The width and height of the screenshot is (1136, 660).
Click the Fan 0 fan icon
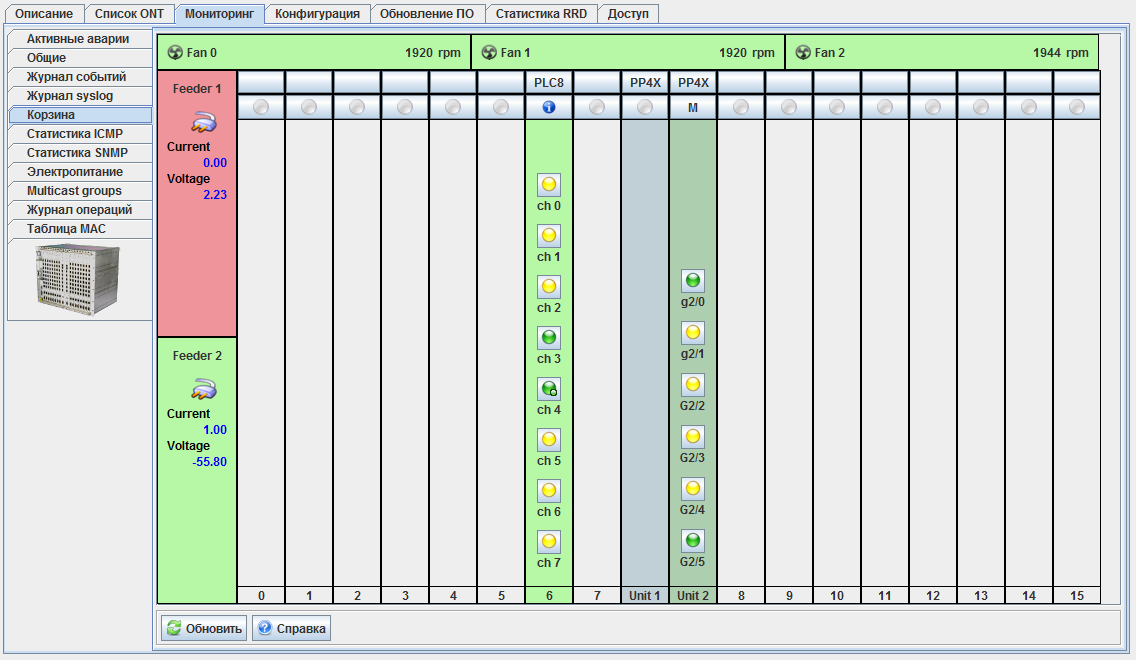pos(175,52)
